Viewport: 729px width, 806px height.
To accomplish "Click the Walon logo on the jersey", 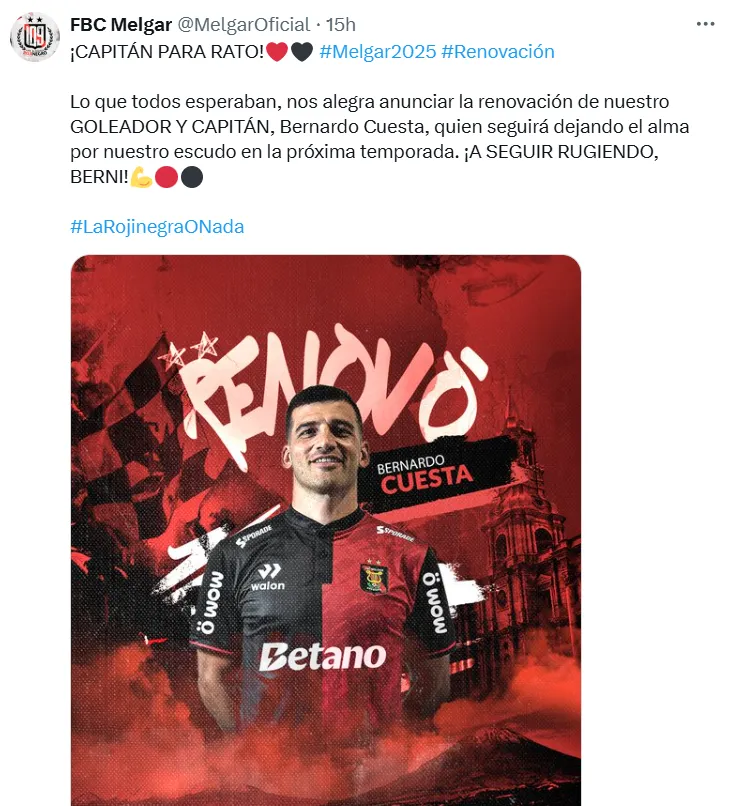I will 268,577.
